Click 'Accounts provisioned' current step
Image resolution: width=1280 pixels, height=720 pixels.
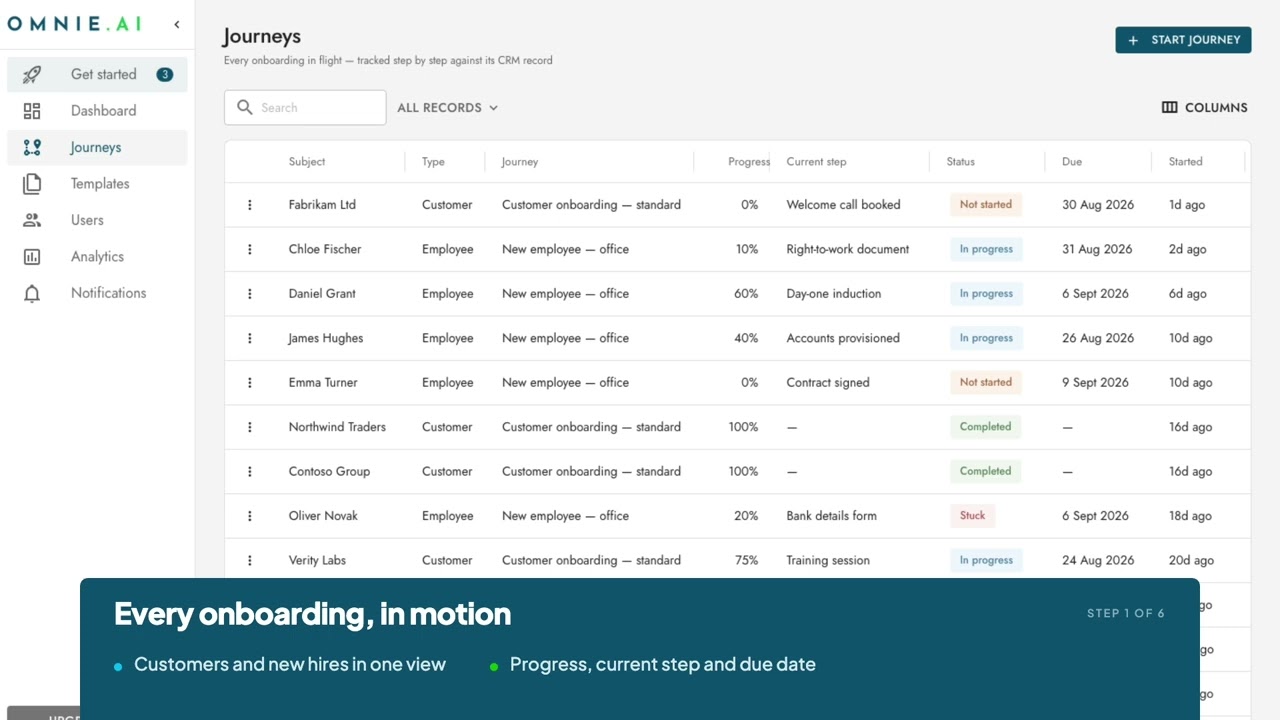pyautogui.click(x=843, y=338)
